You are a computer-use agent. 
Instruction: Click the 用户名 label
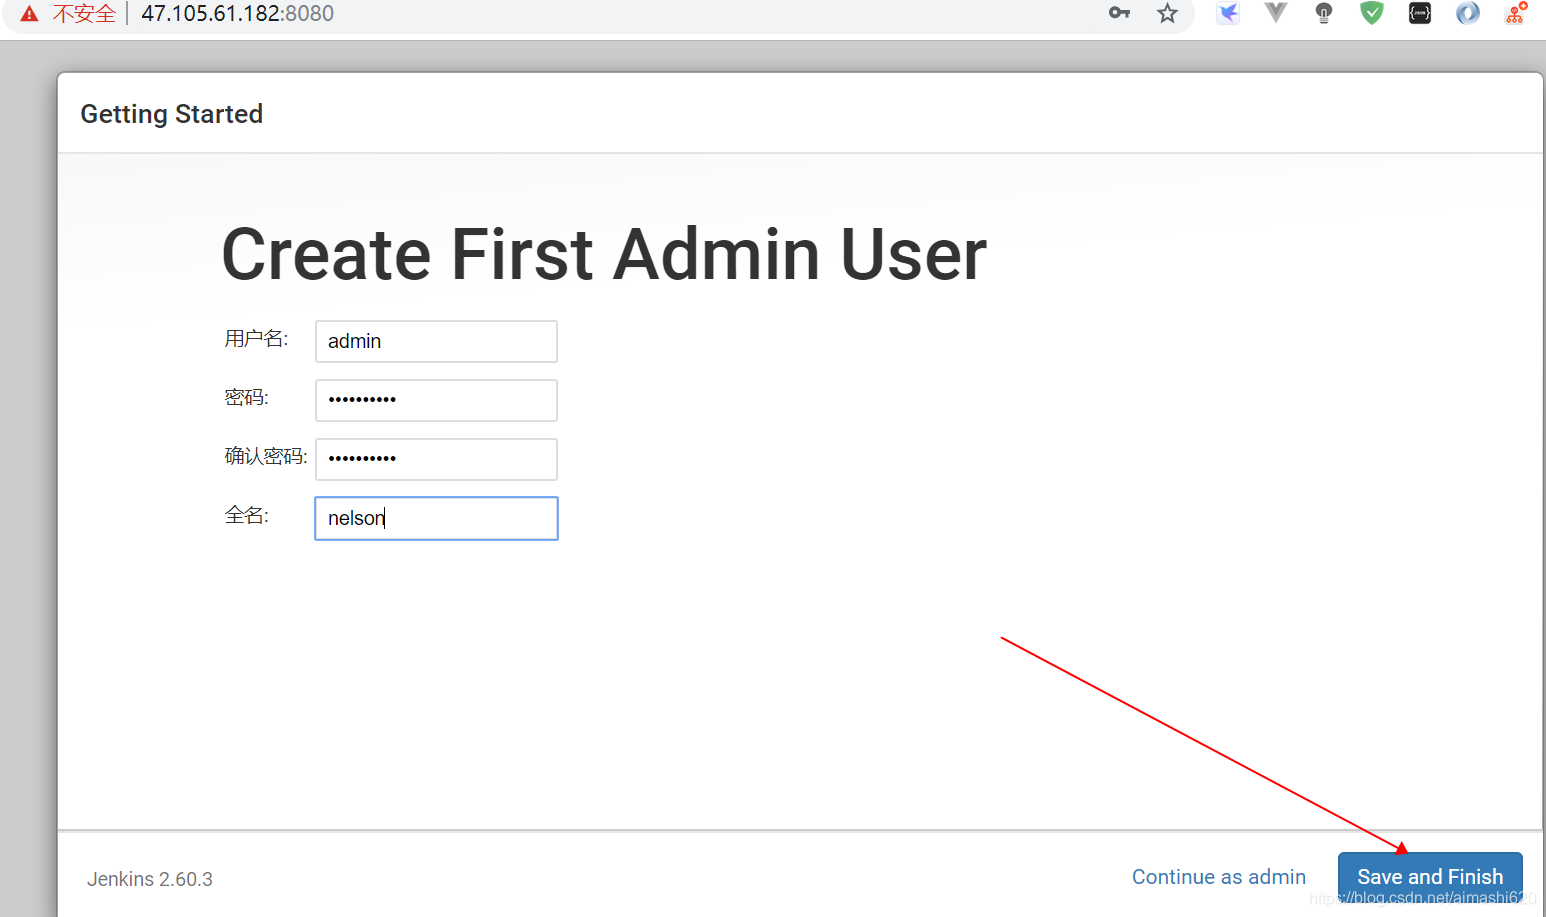pyautogui.click(x=256, y=339)
